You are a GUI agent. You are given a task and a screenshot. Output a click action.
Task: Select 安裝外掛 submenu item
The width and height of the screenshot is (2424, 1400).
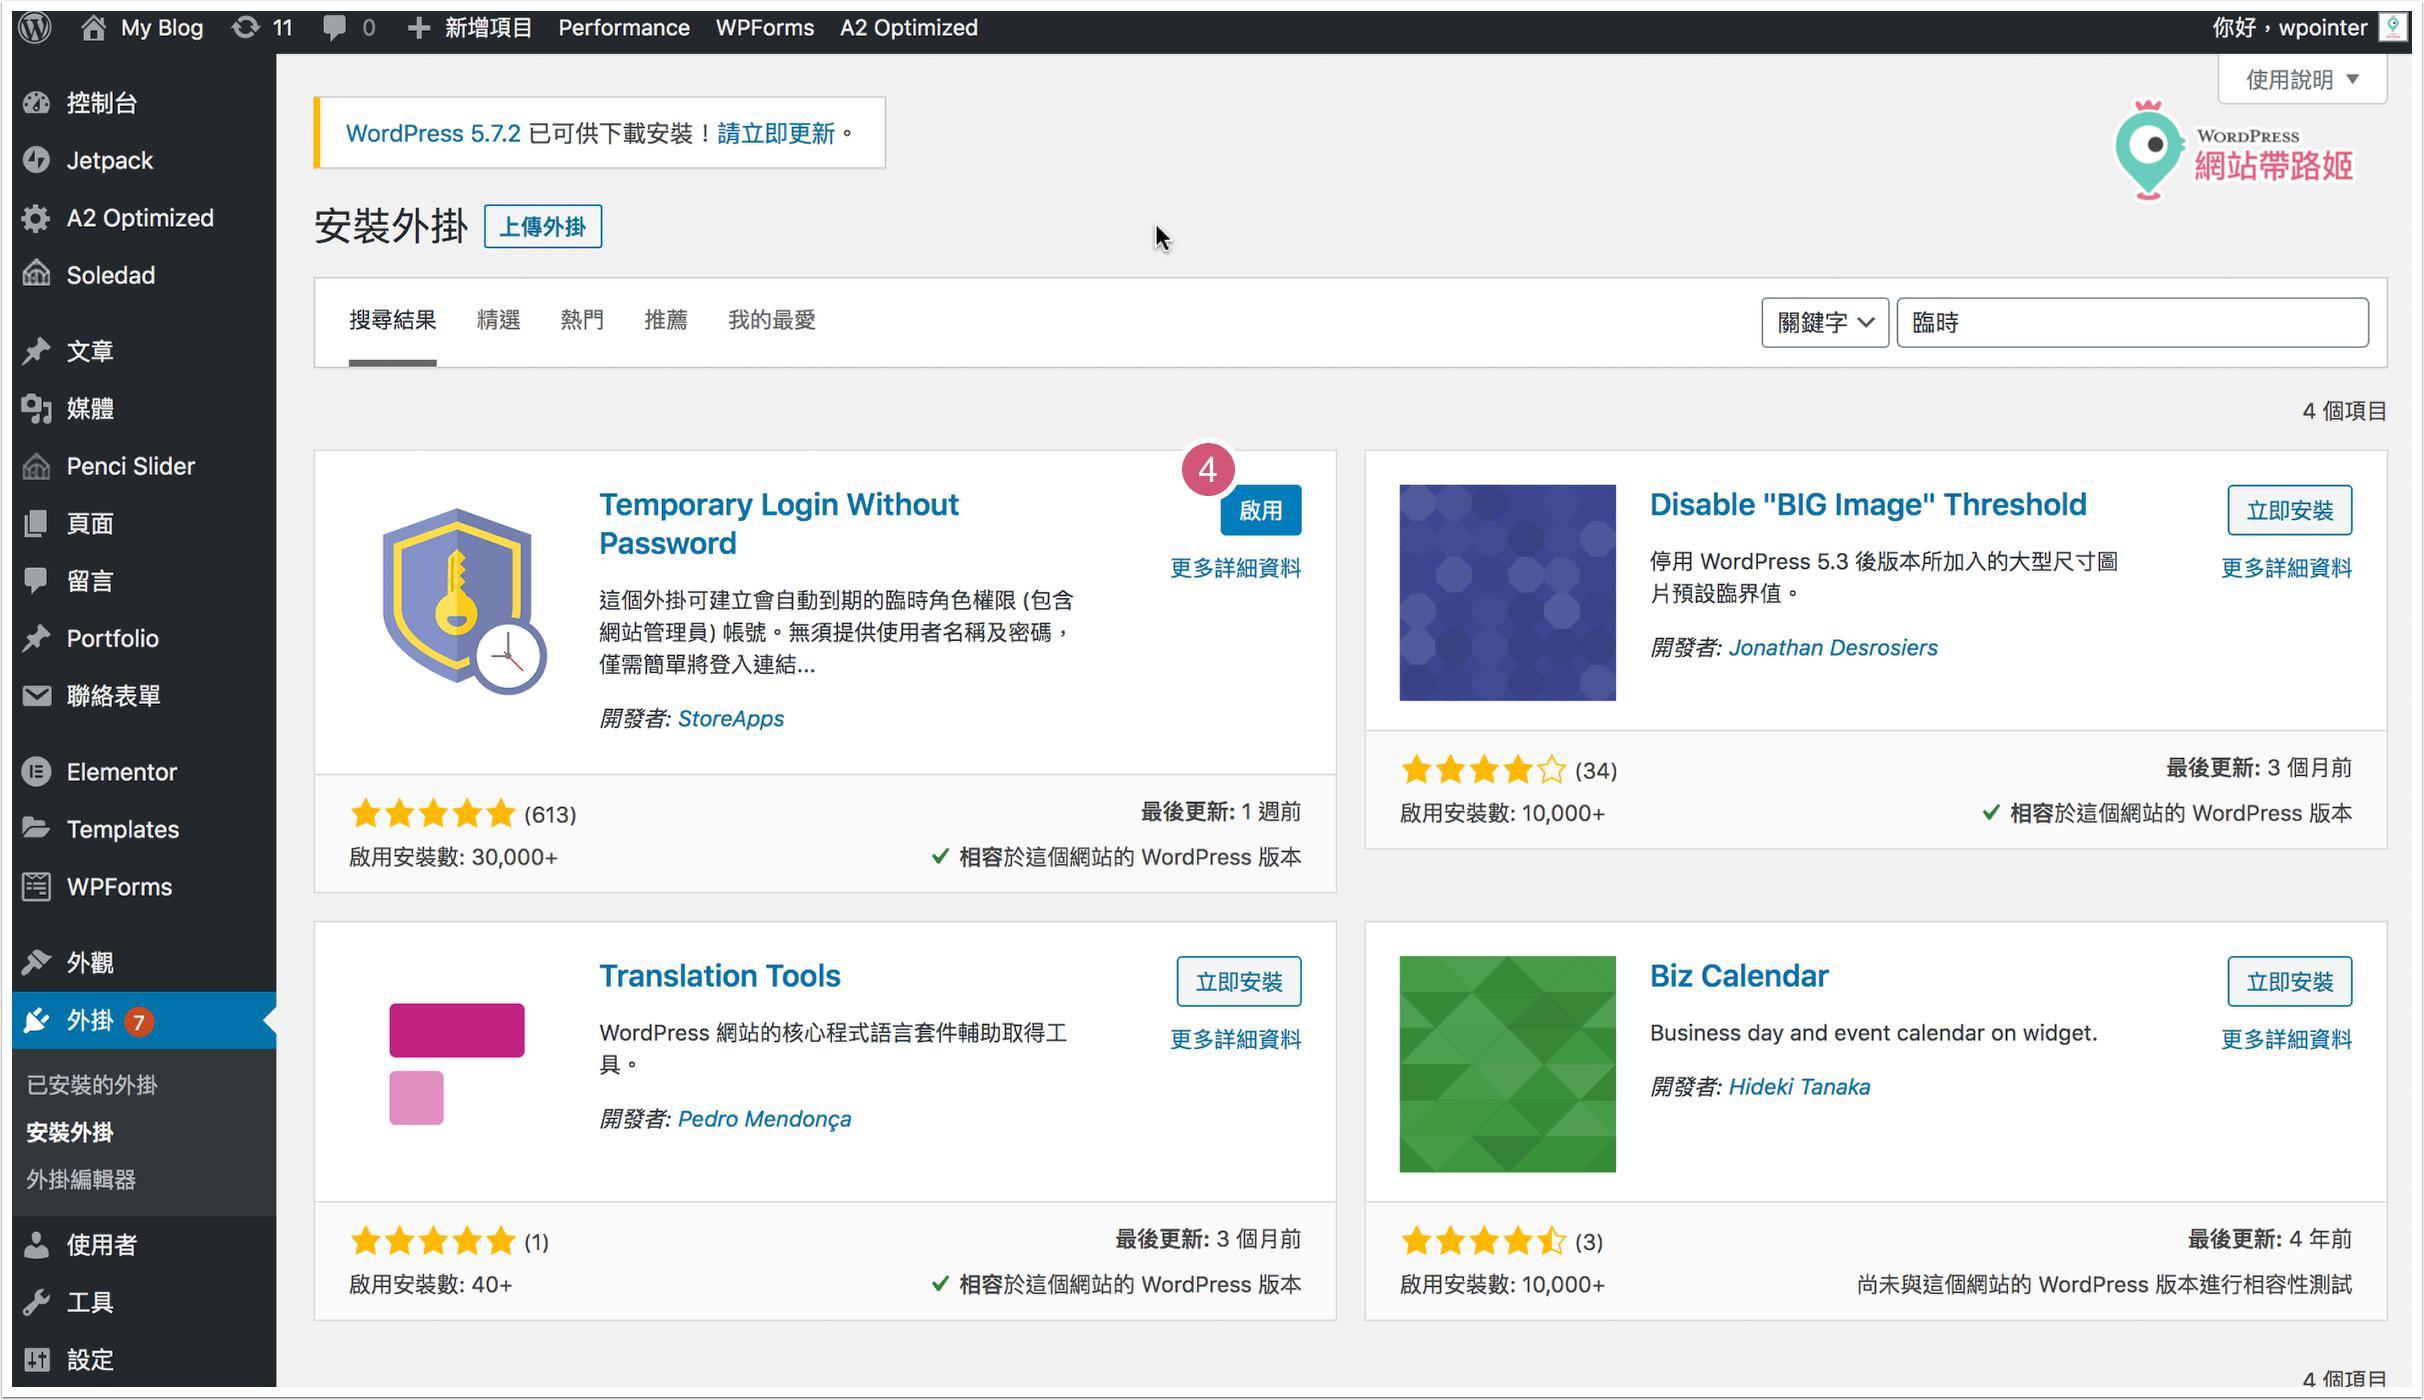coord(70,1133)
